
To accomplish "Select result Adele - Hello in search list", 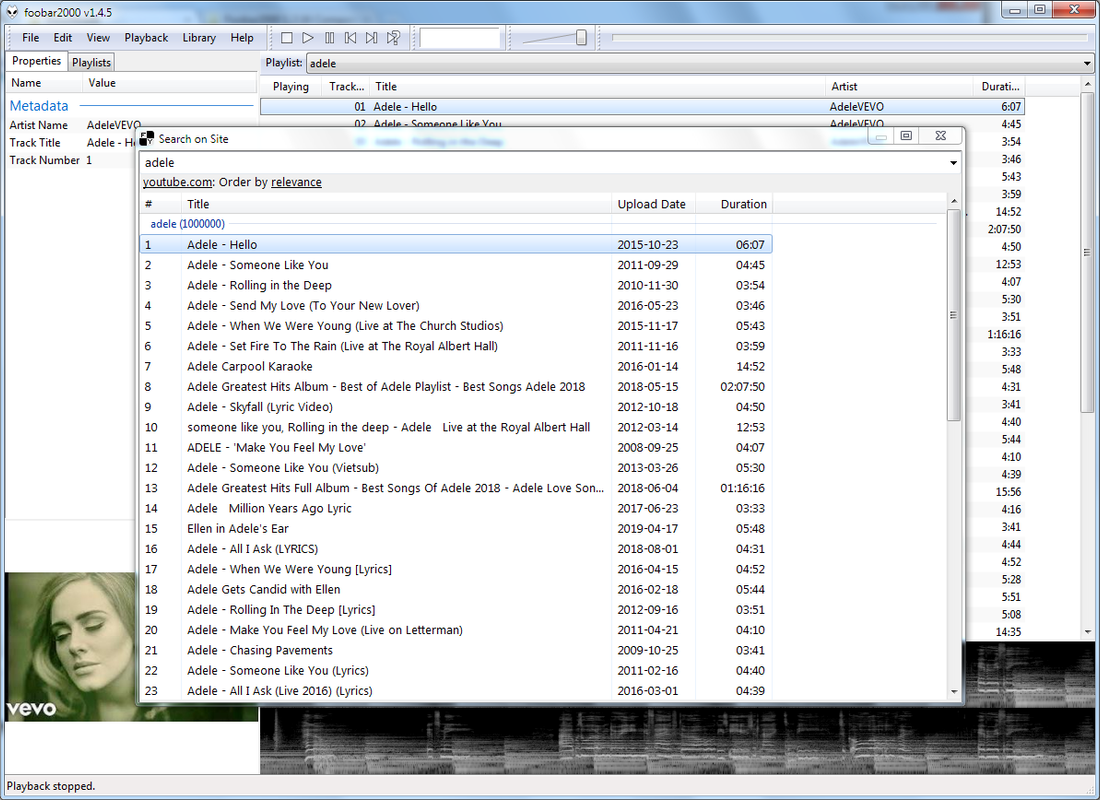I will tap(456, 245).
